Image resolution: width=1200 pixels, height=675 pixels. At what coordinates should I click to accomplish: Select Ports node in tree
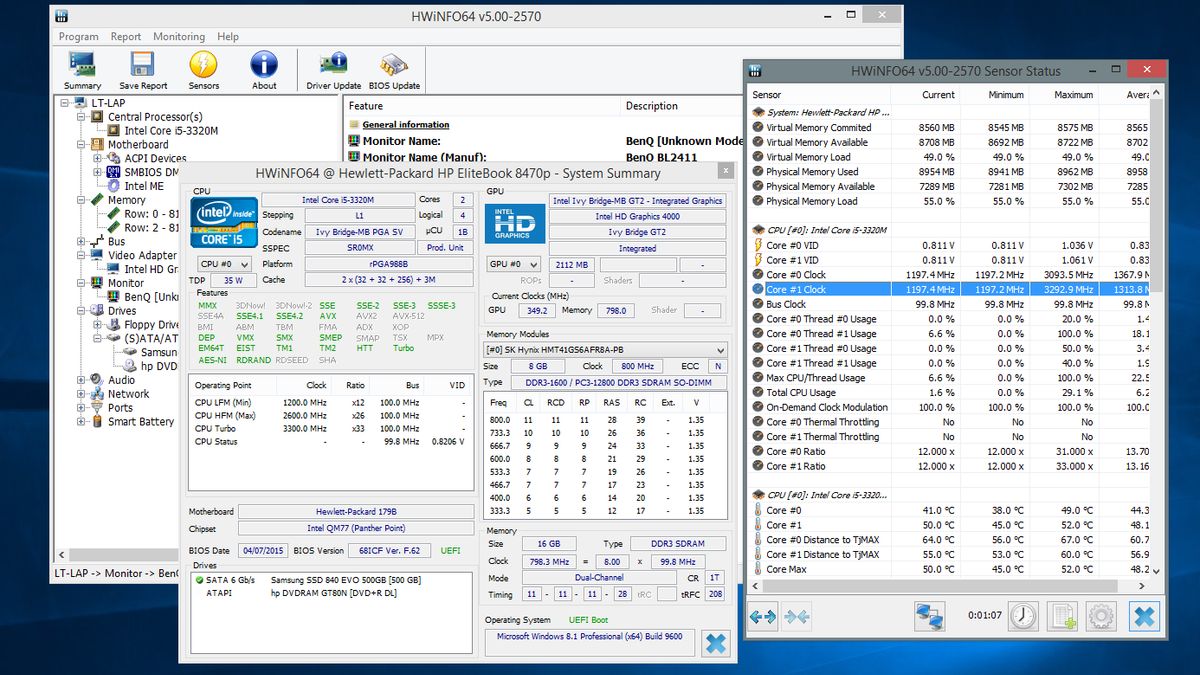pyautogui.click(x=121, y=408)
